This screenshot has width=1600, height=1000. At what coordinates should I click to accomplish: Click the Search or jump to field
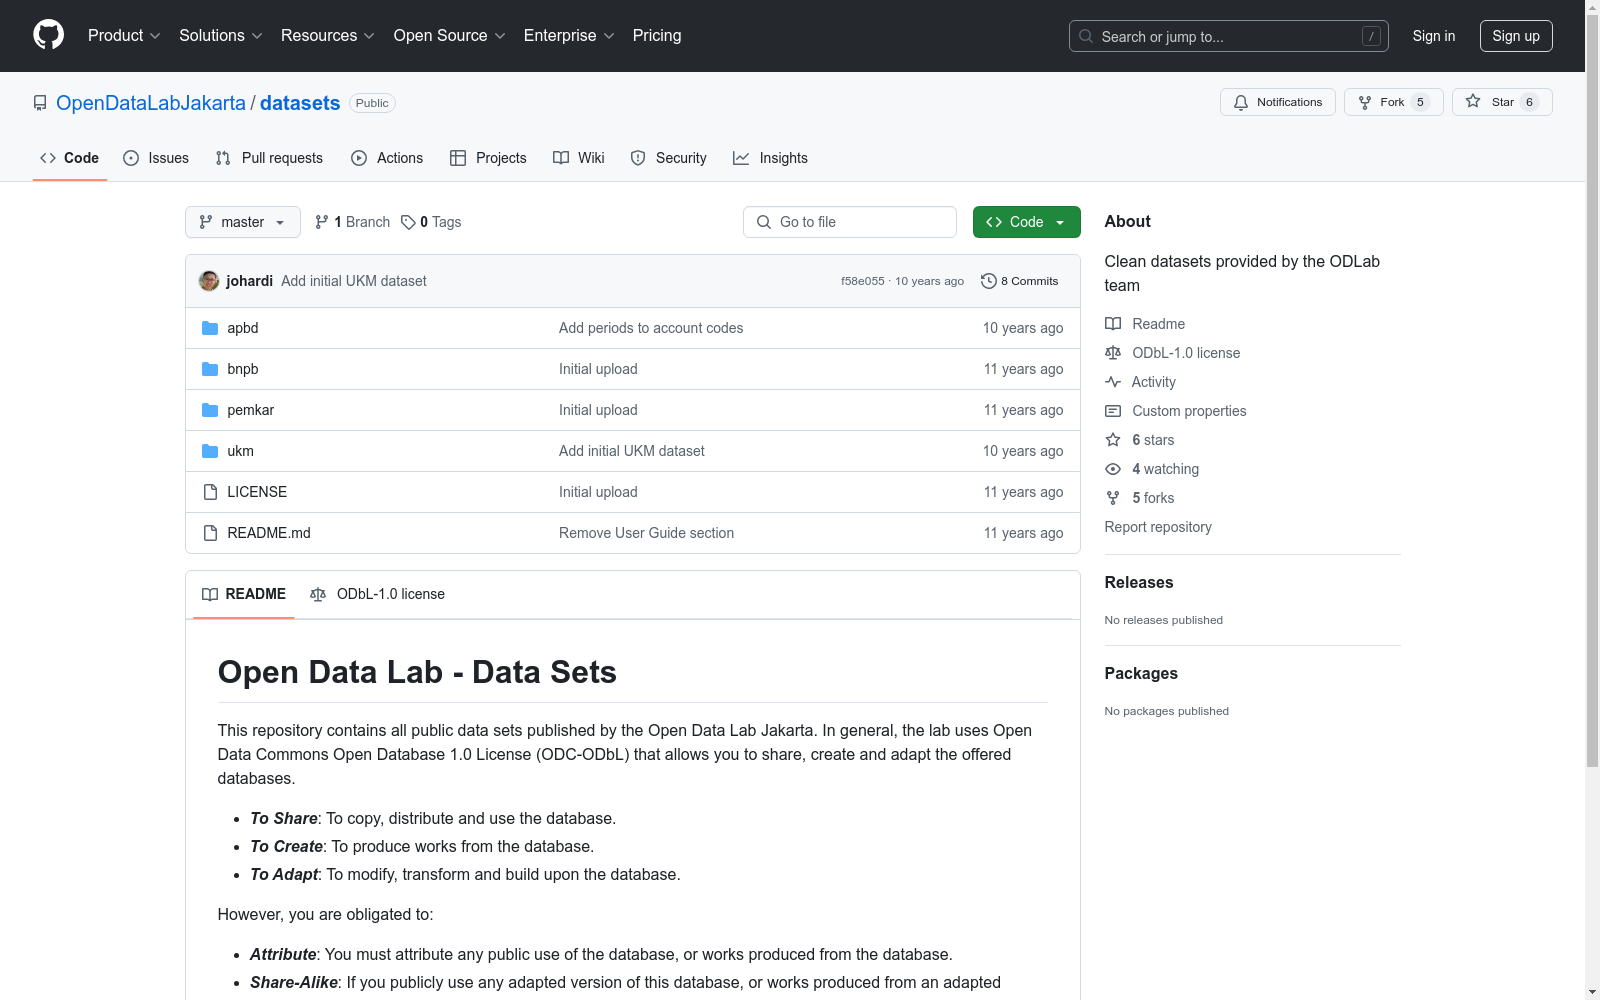pyautogui.click(x=1229, y=36)
